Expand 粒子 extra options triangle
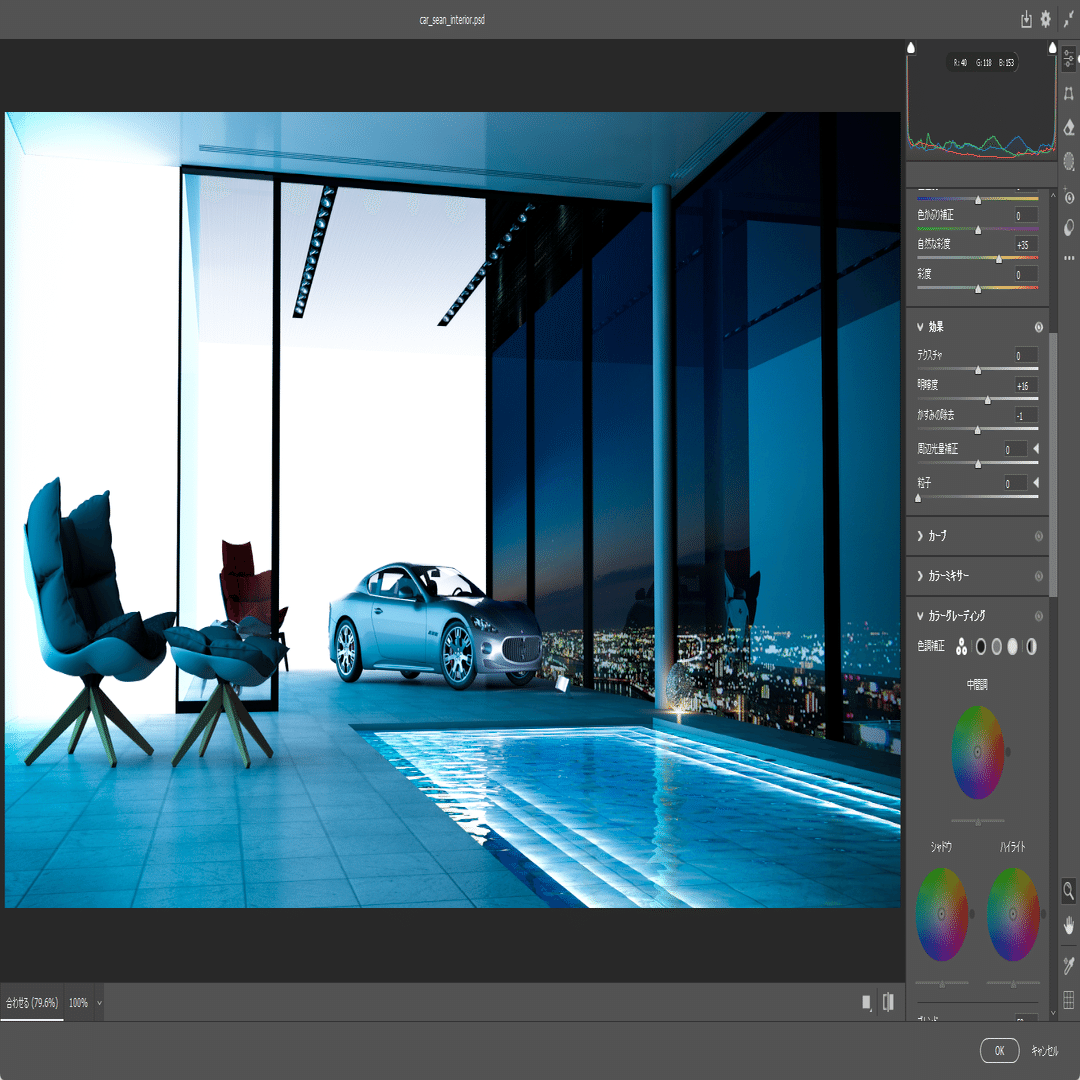The image size is (1080, 1080). click(1036, 483)
